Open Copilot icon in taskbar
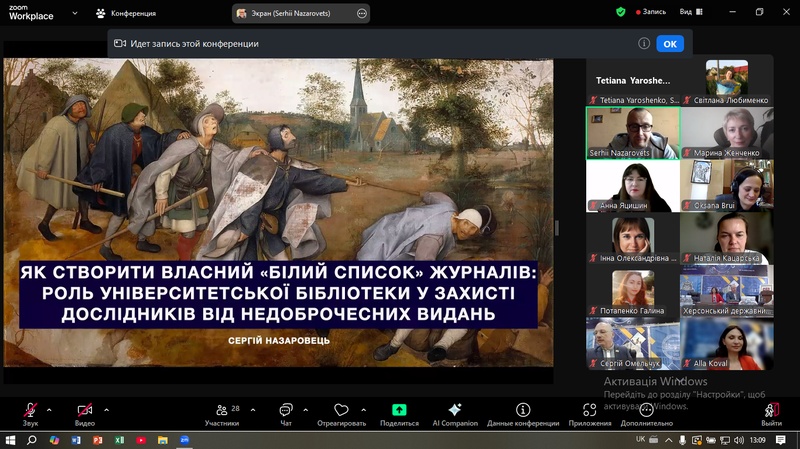 [x=54, y=440]
